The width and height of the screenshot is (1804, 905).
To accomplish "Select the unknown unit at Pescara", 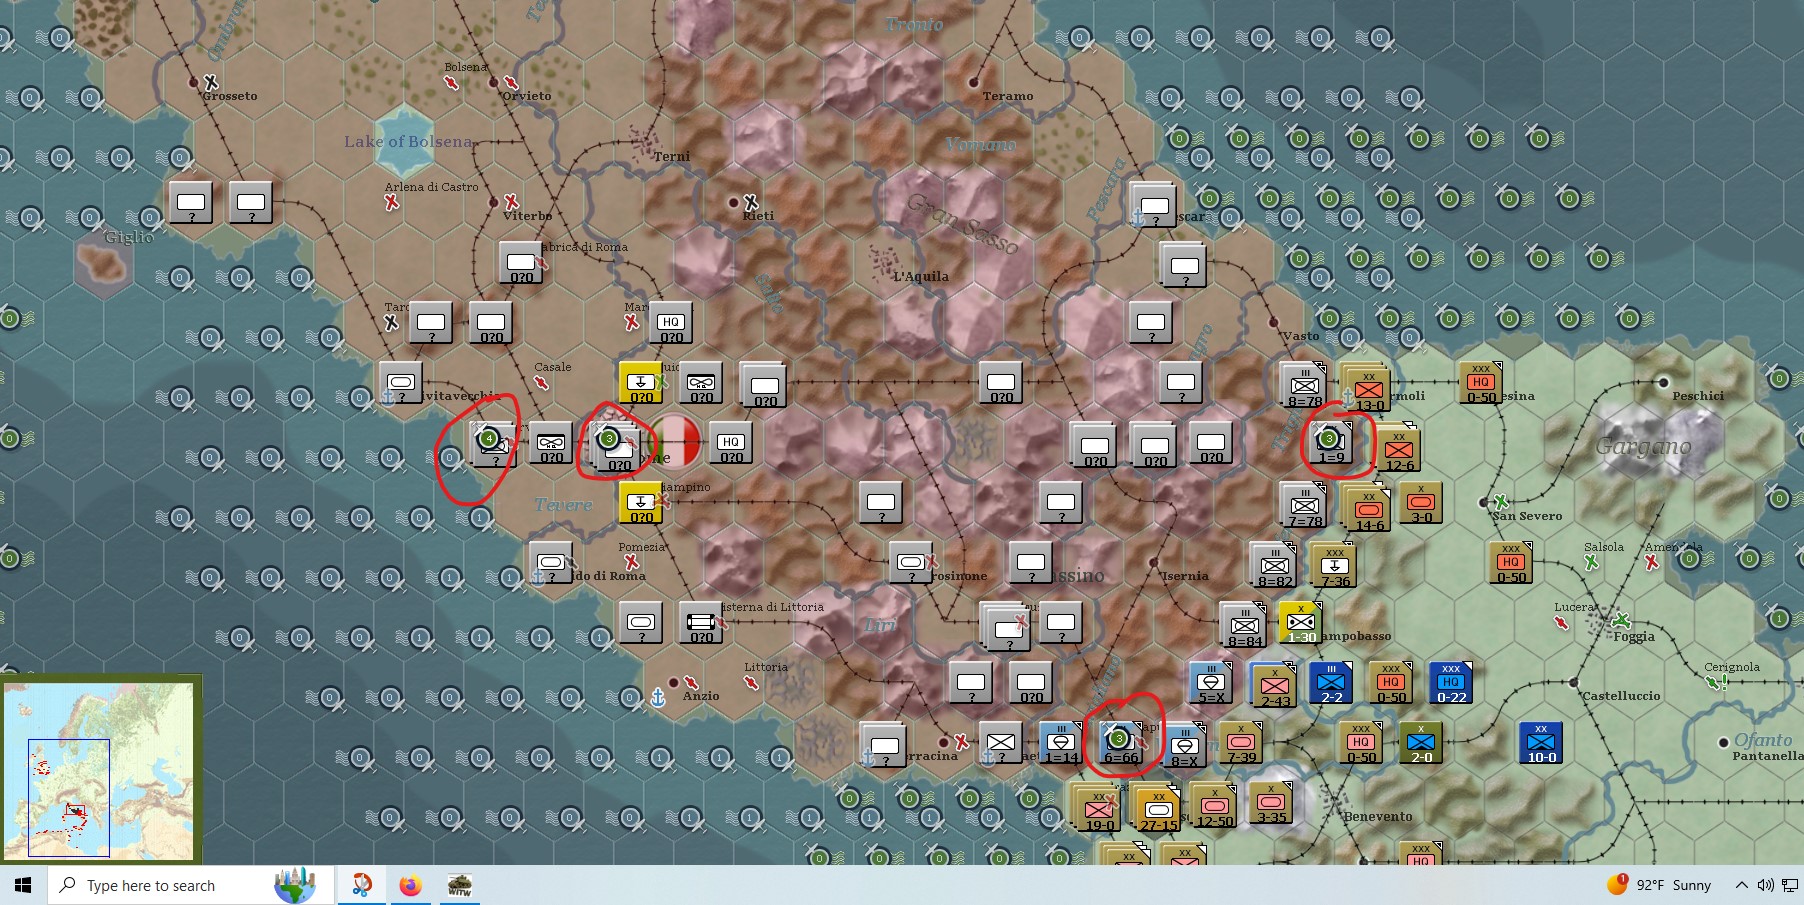I will [x=1153, y=204].
